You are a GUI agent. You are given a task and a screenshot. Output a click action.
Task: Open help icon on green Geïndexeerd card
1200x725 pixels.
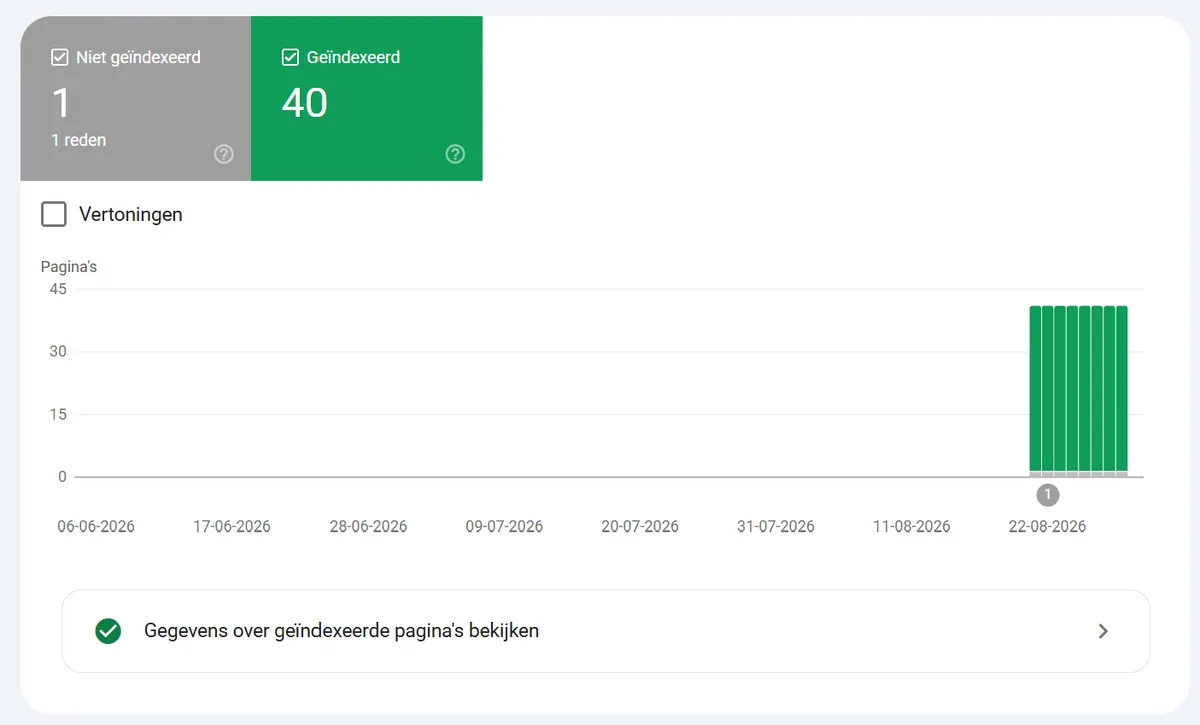coord(455,154)
